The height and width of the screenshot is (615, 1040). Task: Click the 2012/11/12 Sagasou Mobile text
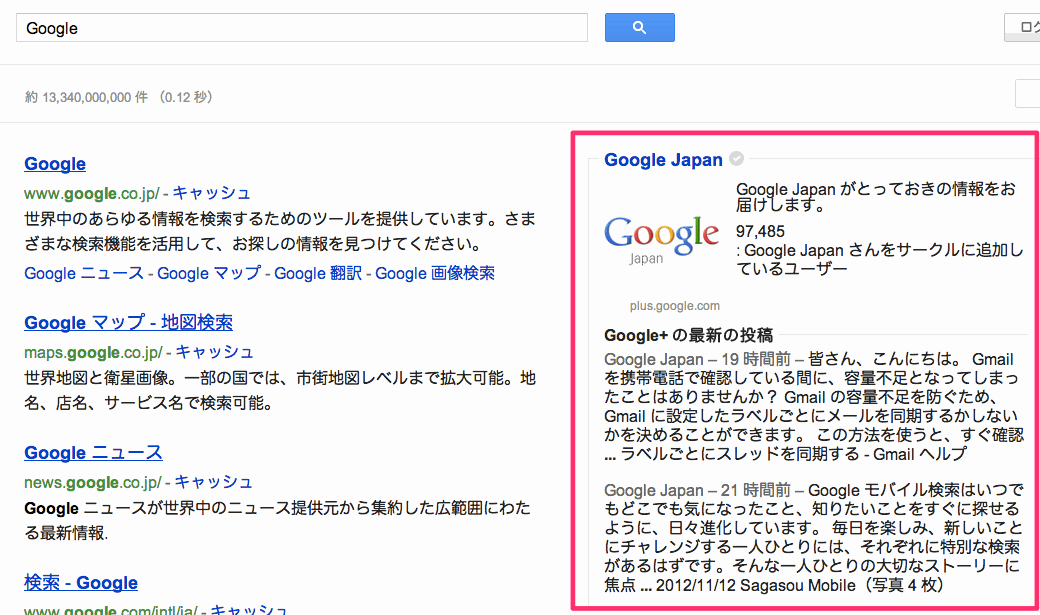755,585
